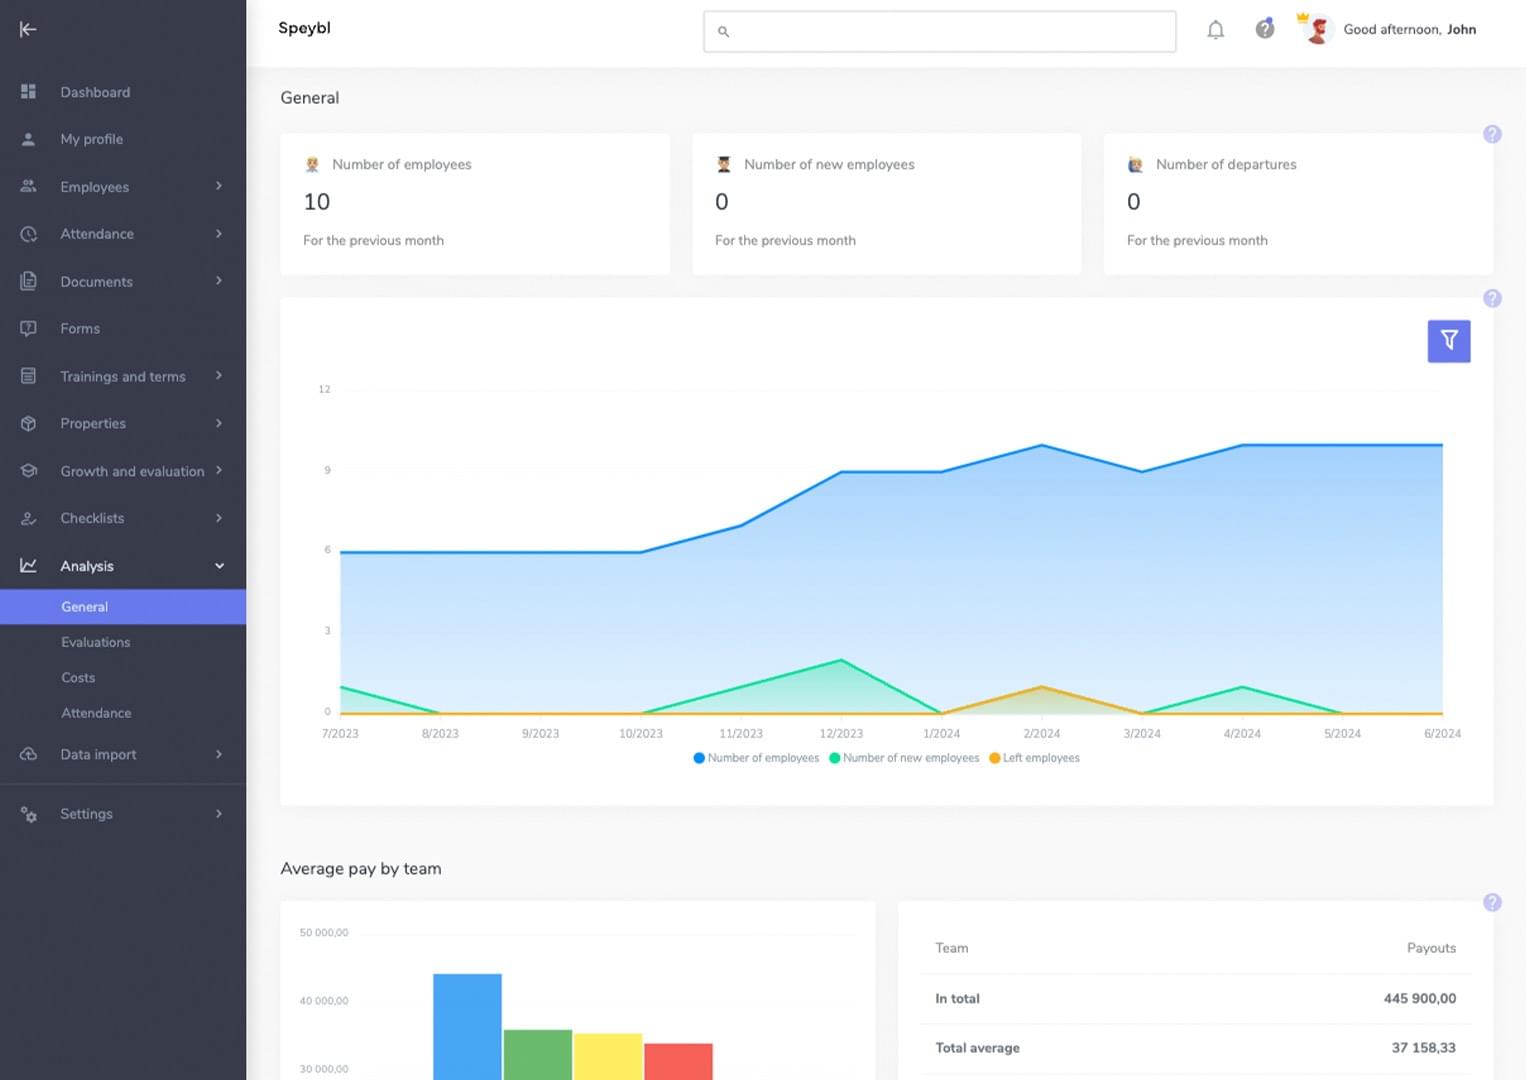This screenshot has width=1527, height=1080.
Task: Click the Speybl brand title
Action: (304, 28)
